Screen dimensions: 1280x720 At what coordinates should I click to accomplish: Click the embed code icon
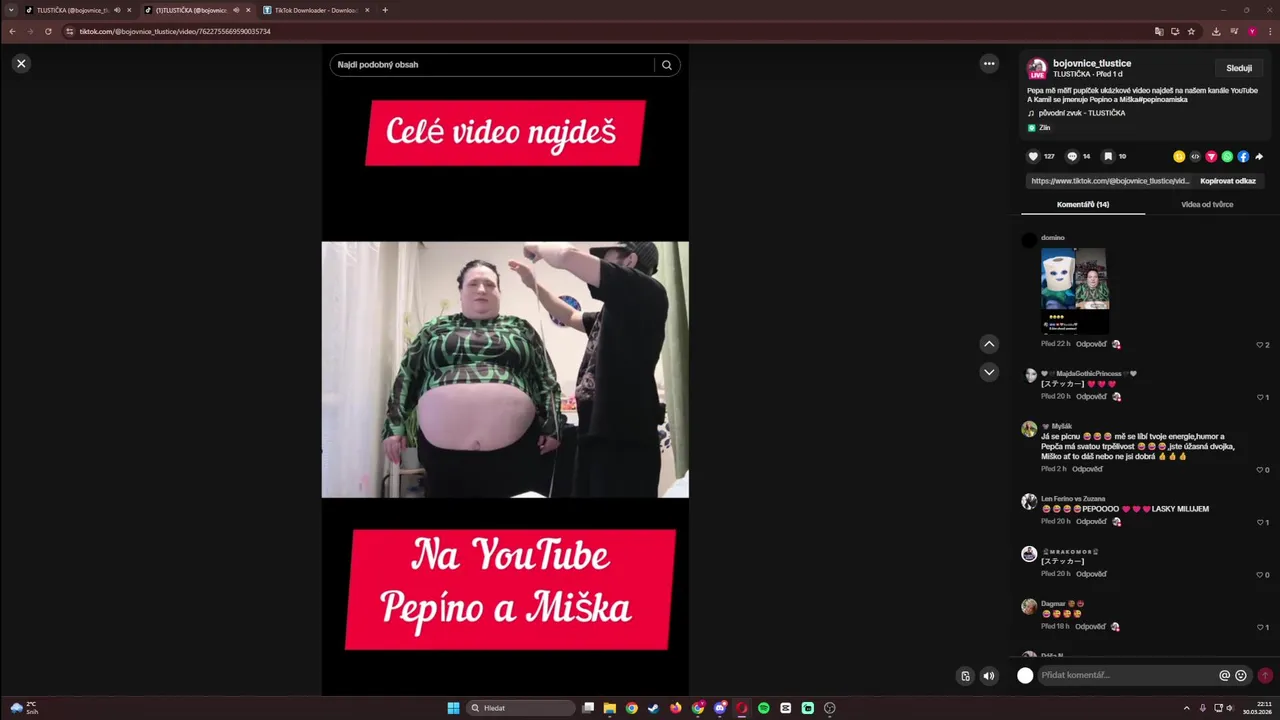point(1195,156)
